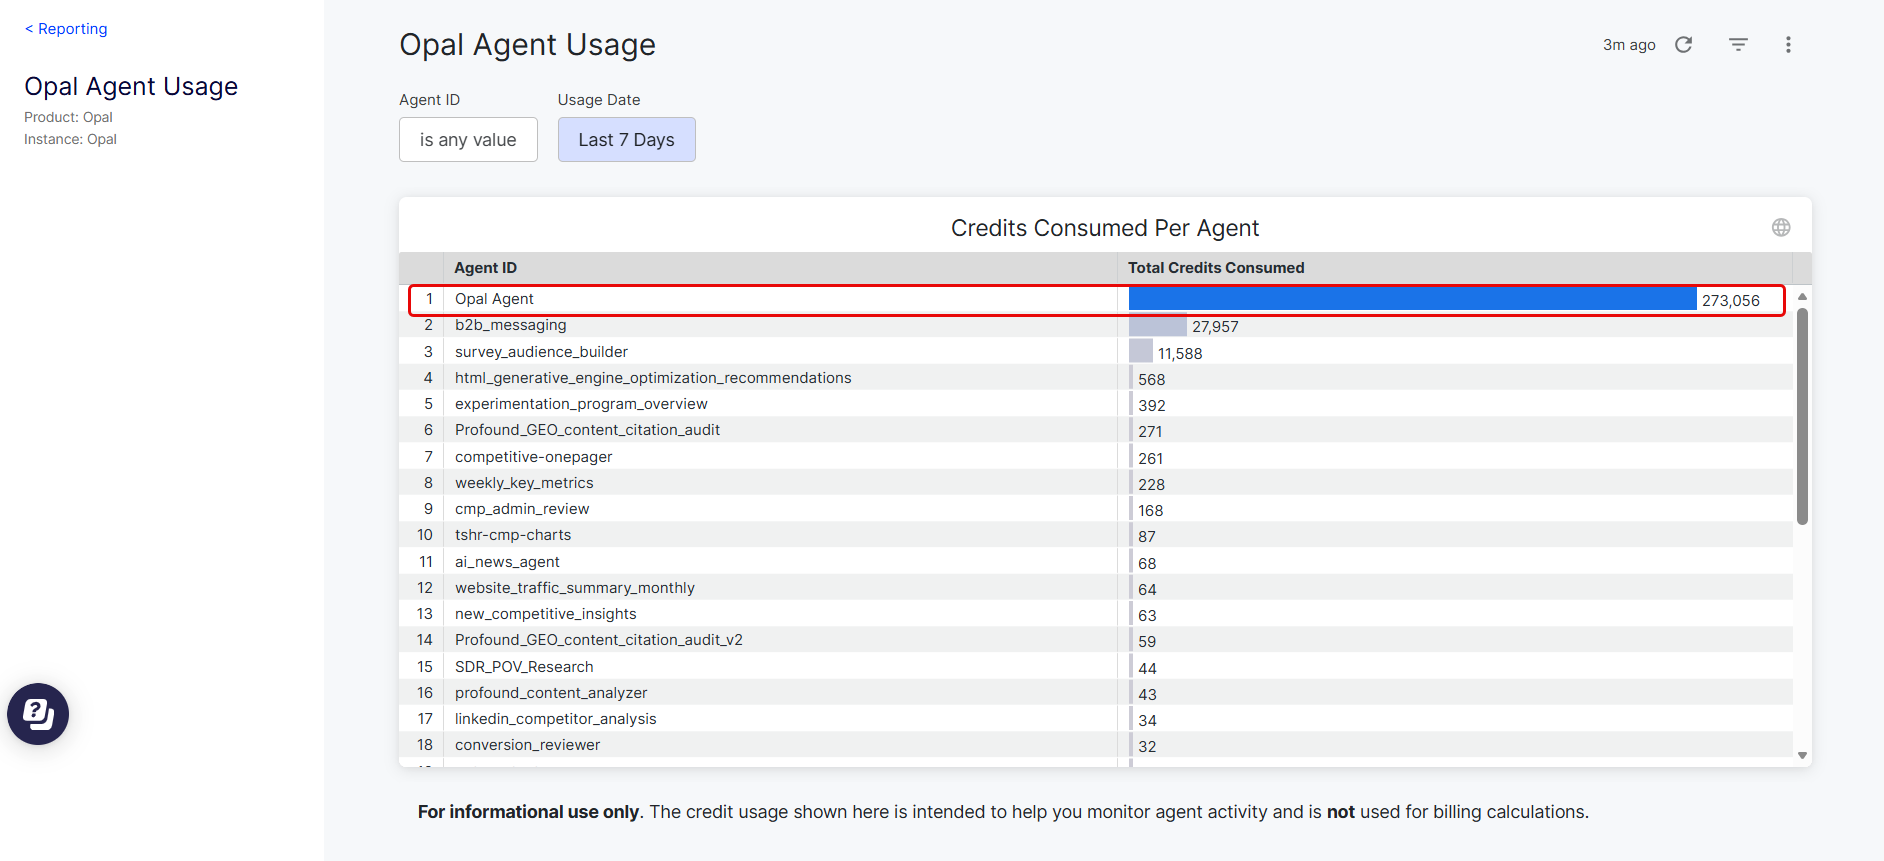Sort by the Agent ID column header
The width and height of the screenshot is (1884, 861).
(x=486, y=268)
